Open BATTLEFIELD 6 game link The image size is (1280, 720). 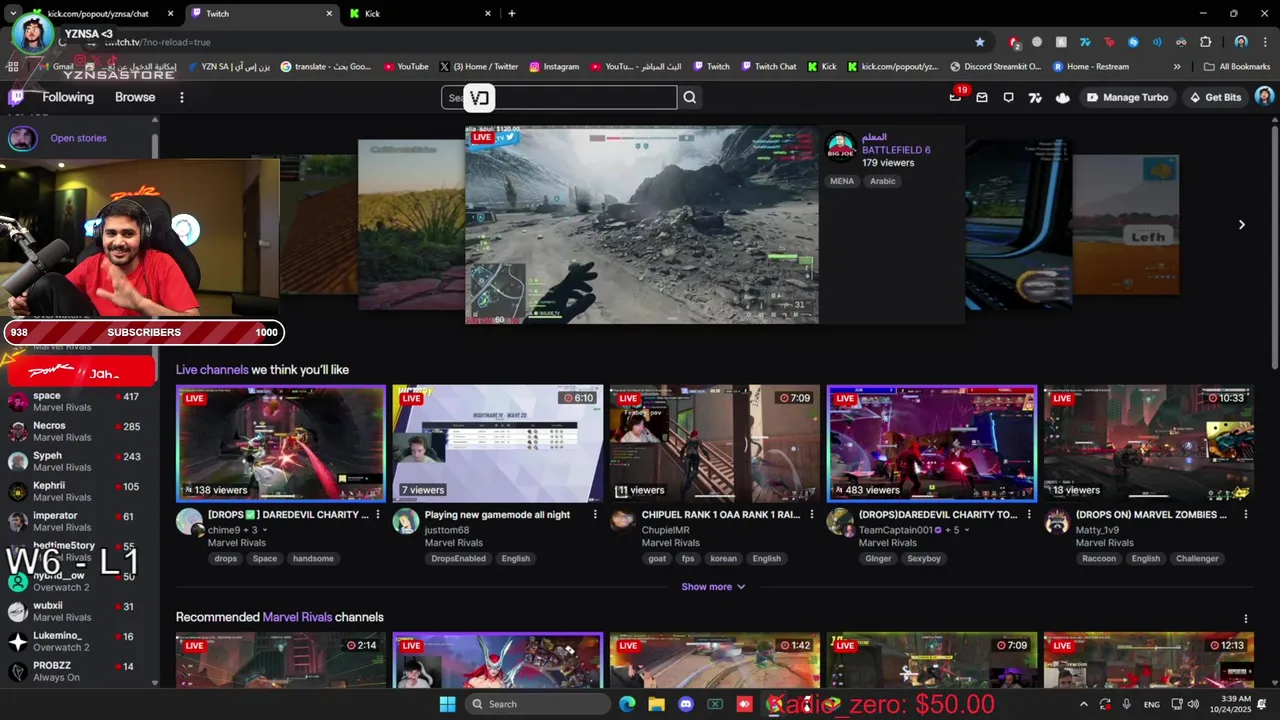(896, 150)
